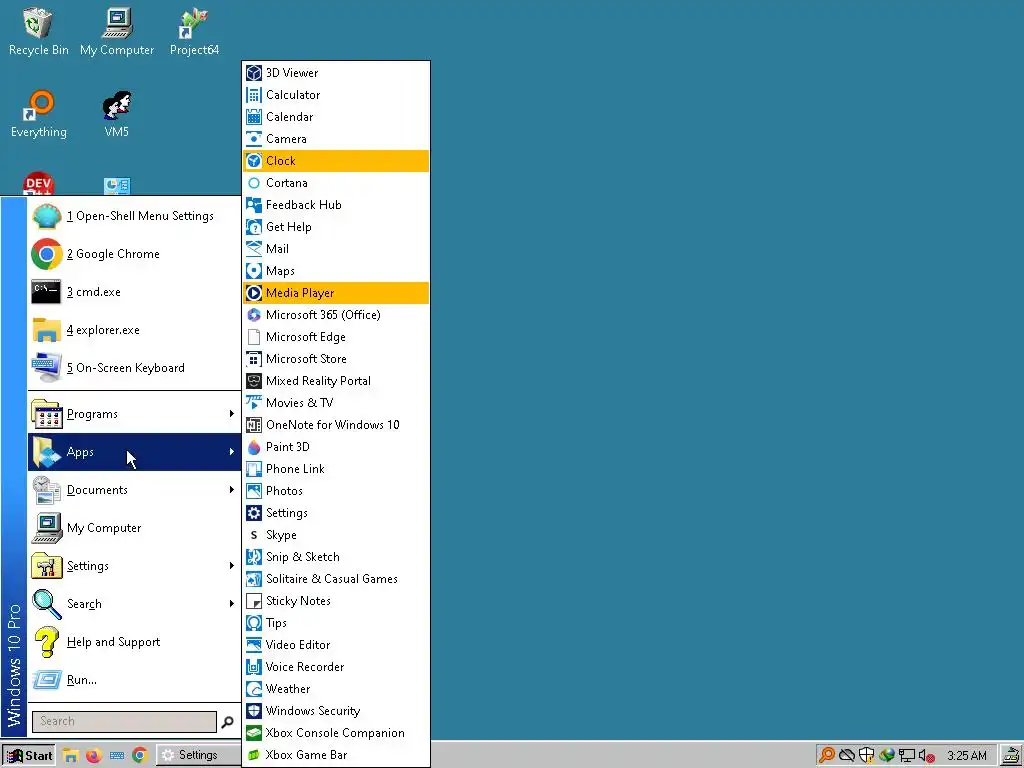Viewport: 1024px width, 768px height.
Task: Open Help and Support
Action: pos(135,642)
